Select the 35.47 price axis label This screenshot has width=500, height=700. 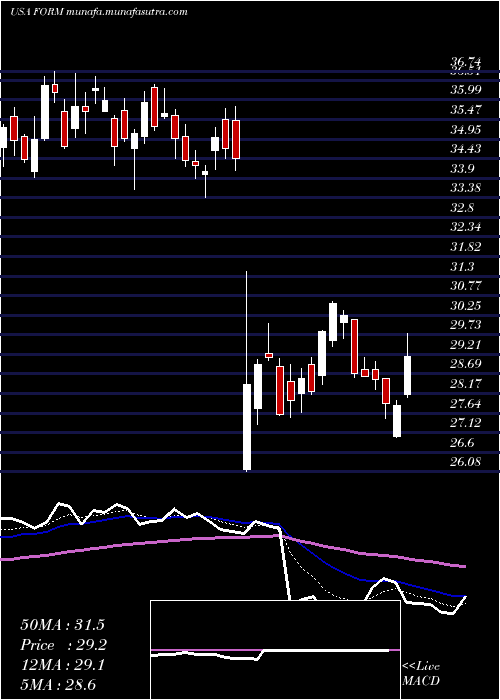pyautogui.click(x=466, y=109)
